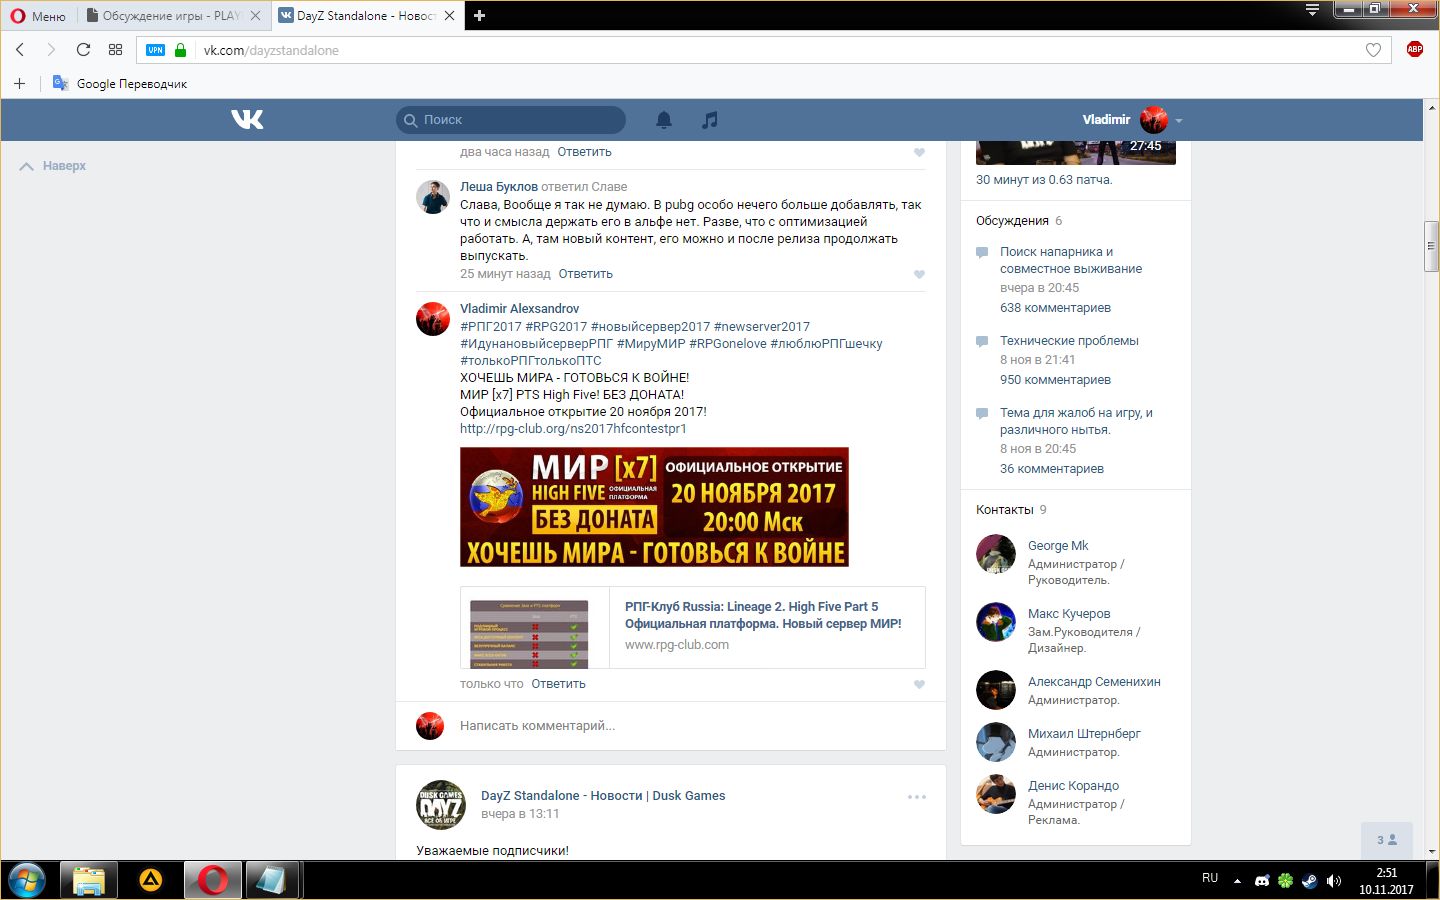This screenshot has width=1440, height=900.
Task: Open a new browser tab
Action: pos(479,16)
